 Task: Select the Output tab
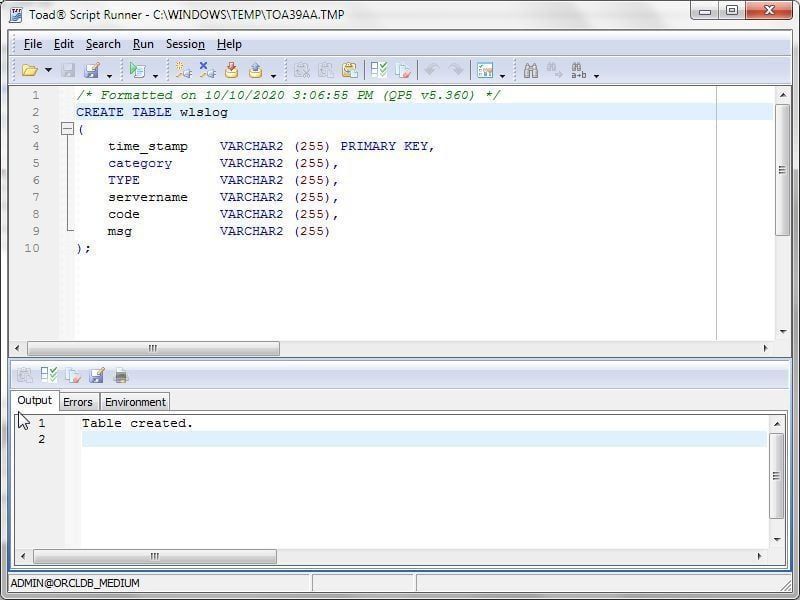coord(34,401)
